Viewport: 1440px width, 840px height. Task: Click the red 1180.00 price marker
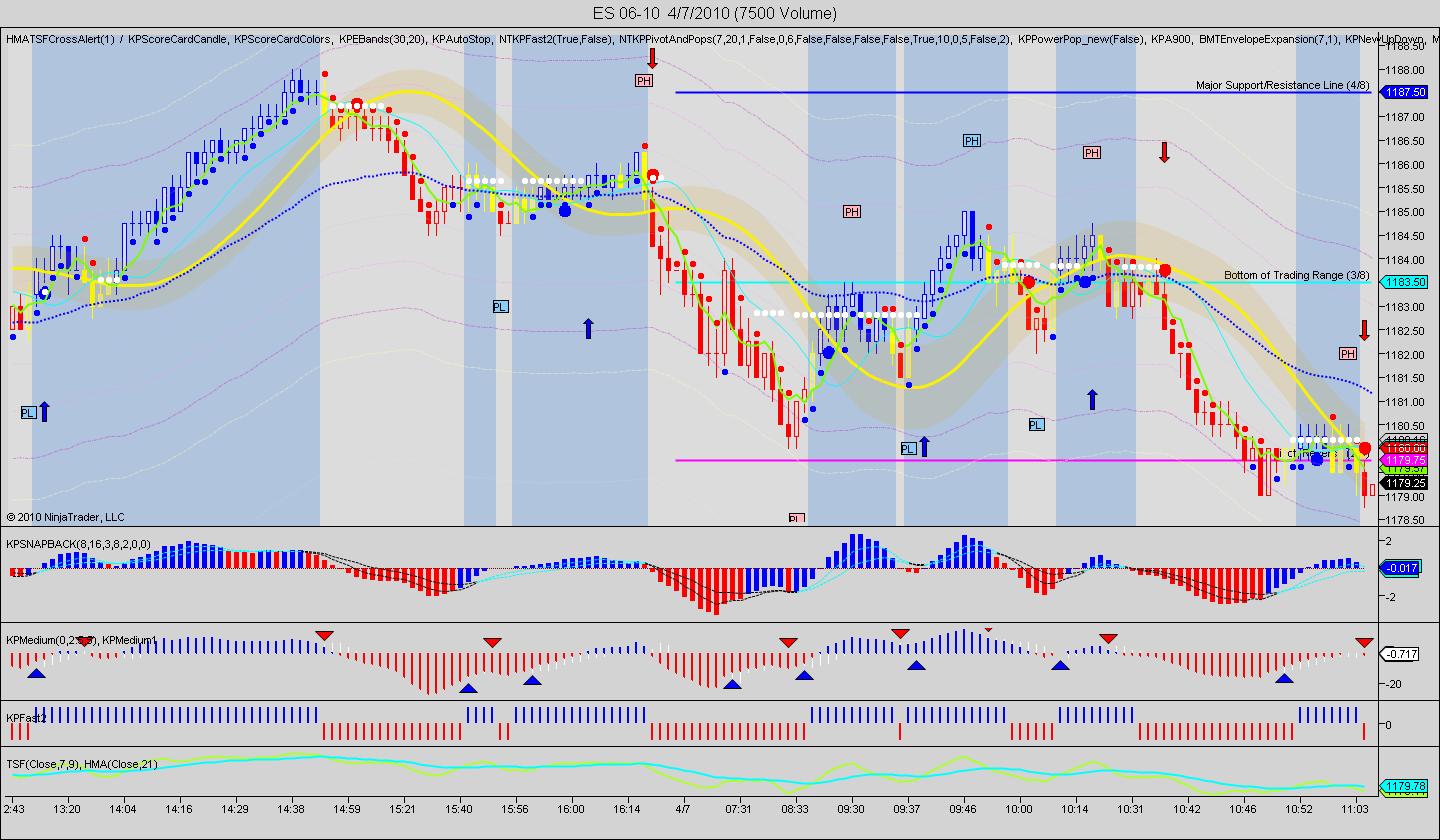point(1404,448)
